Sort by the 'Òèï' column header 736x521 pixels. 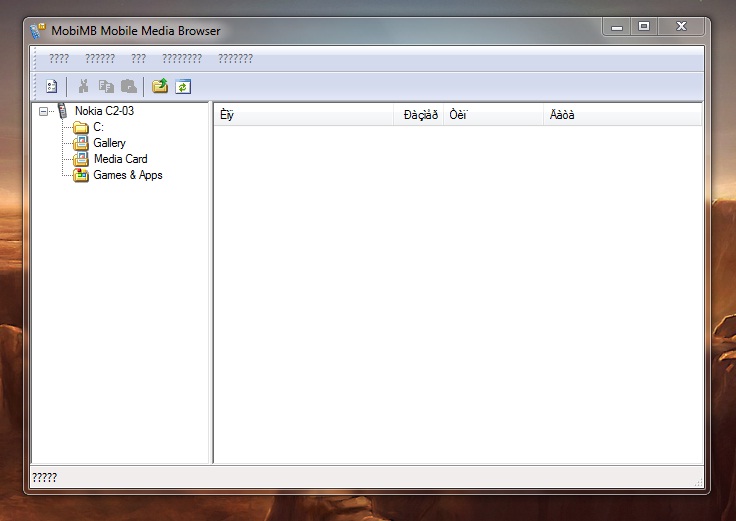pyautogui.click(x=493, y=115)
